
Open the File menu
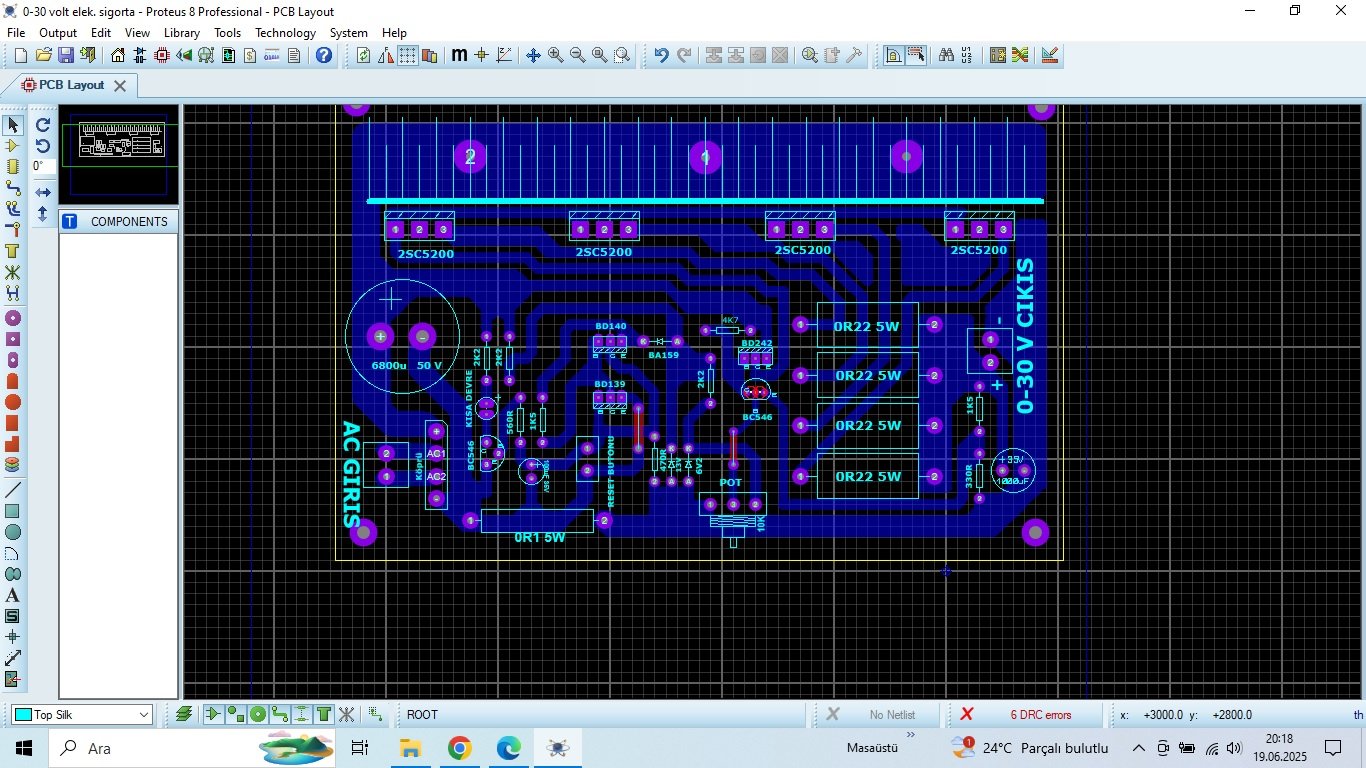tap(16, 33)
